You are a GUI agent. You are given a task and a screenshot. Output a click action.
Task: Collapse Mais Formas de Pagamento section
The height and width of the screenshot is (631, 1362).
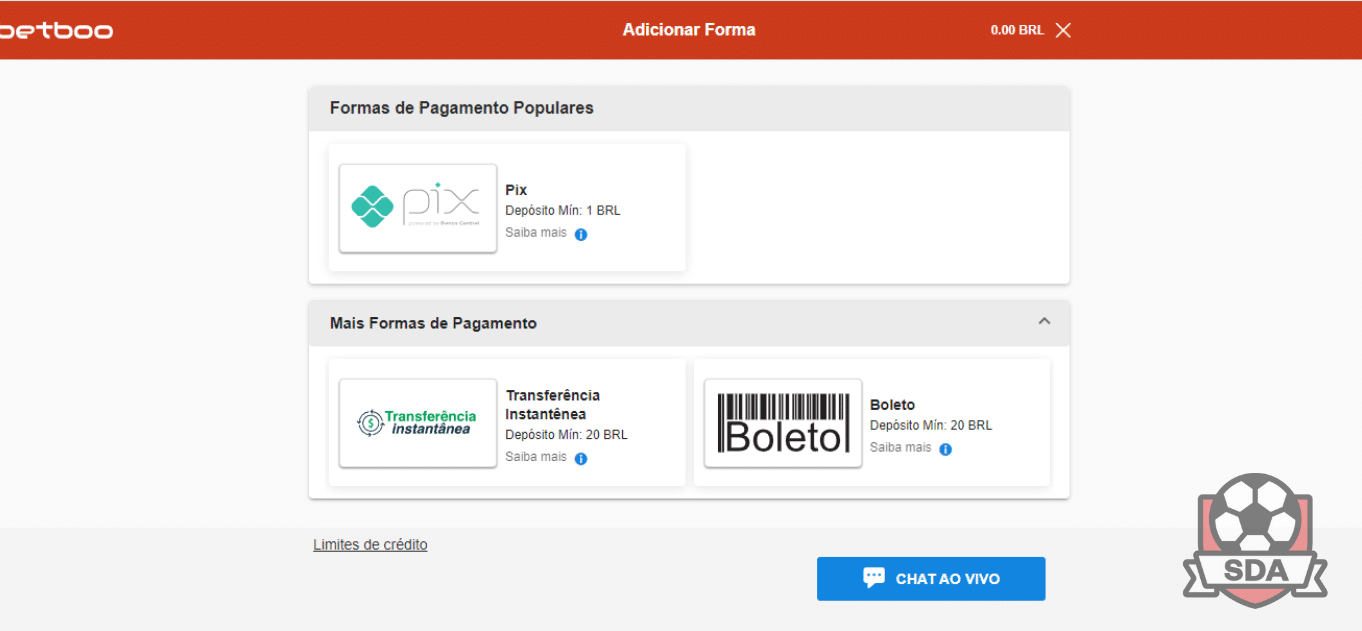click(1044, 322)
